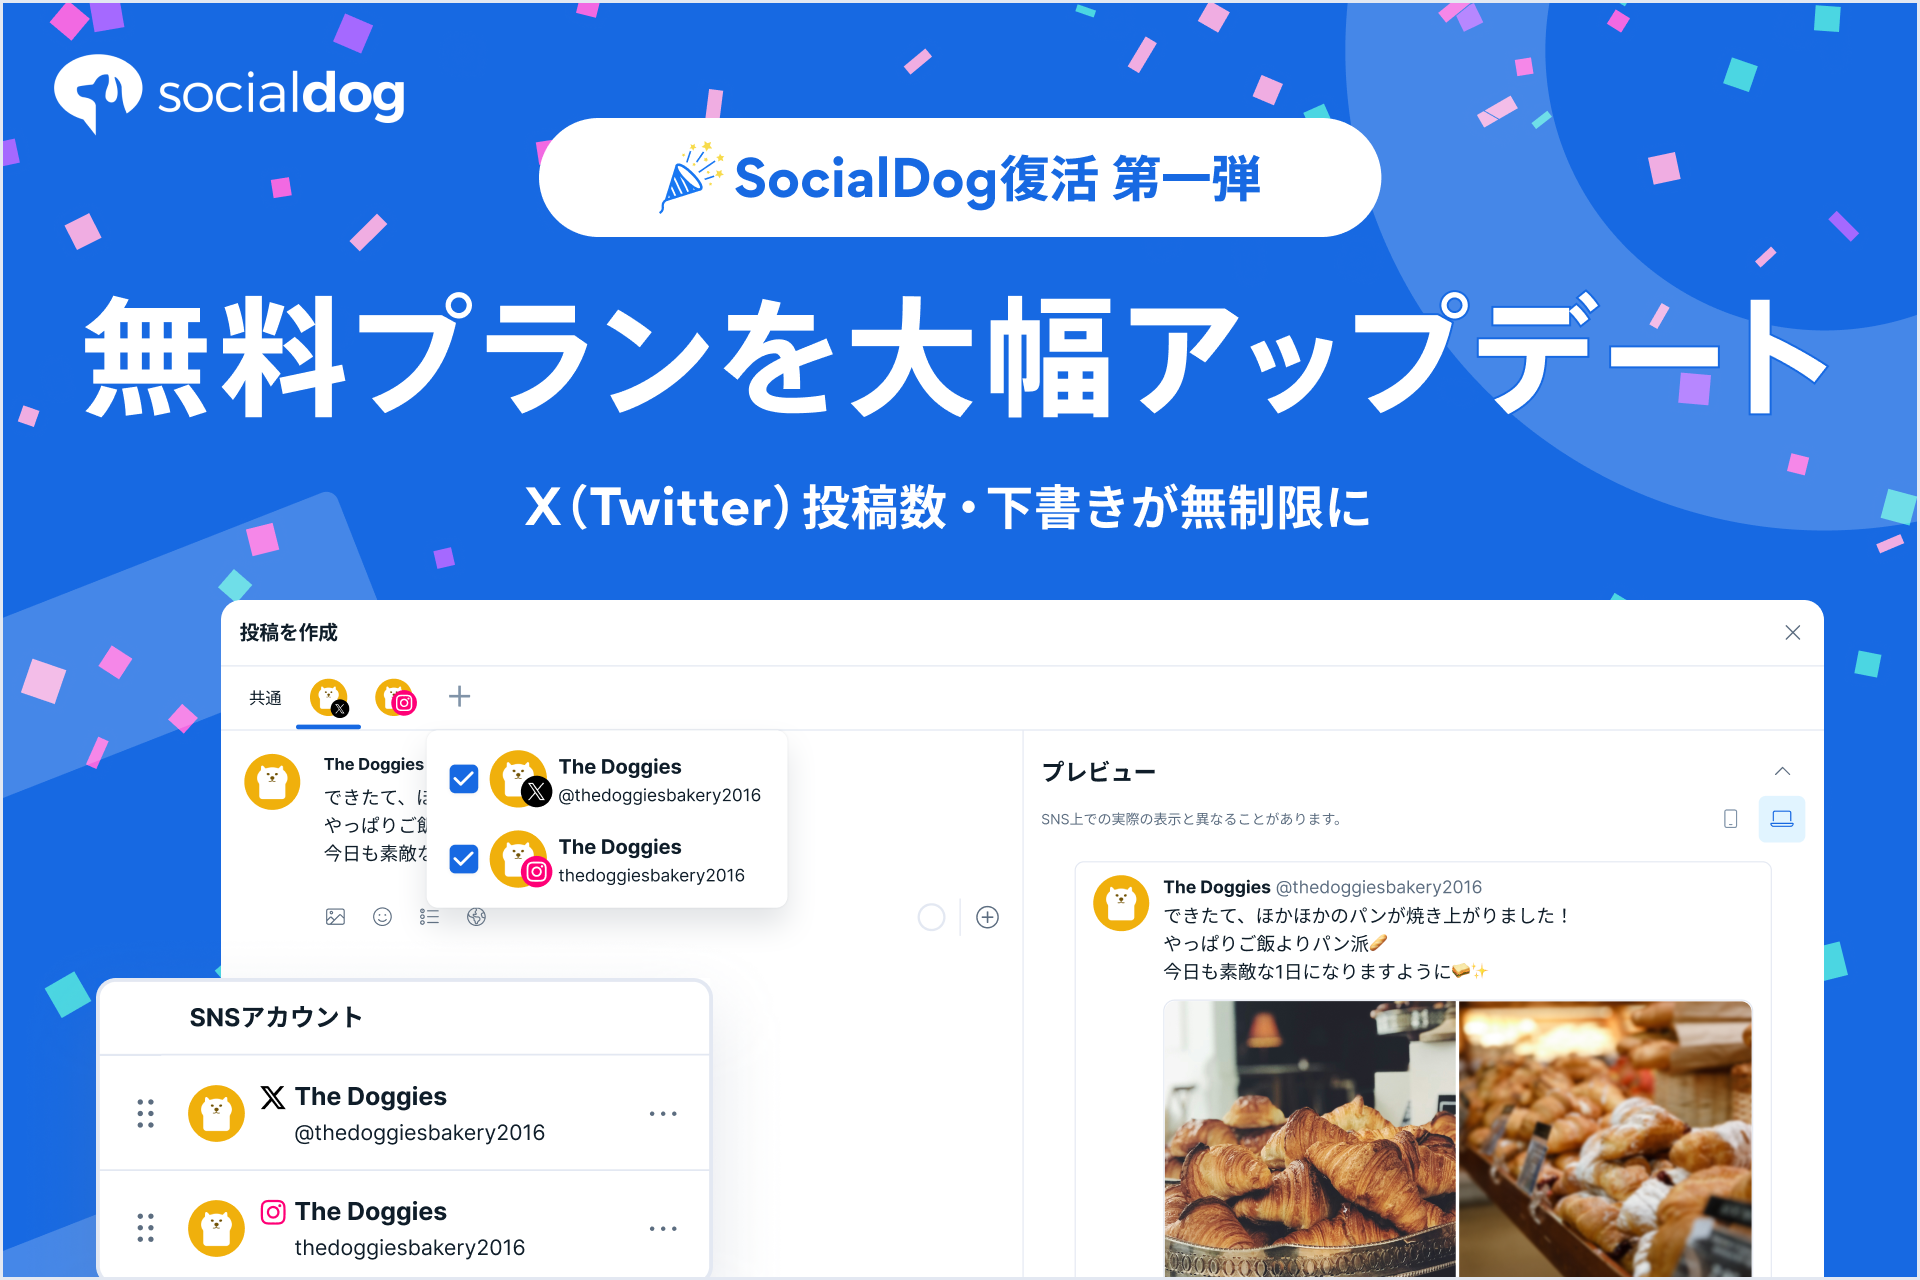1920x1280 pixels.
Task: Uncheck The Doggies Instagram account checkbox
Action: coord(464,859)
